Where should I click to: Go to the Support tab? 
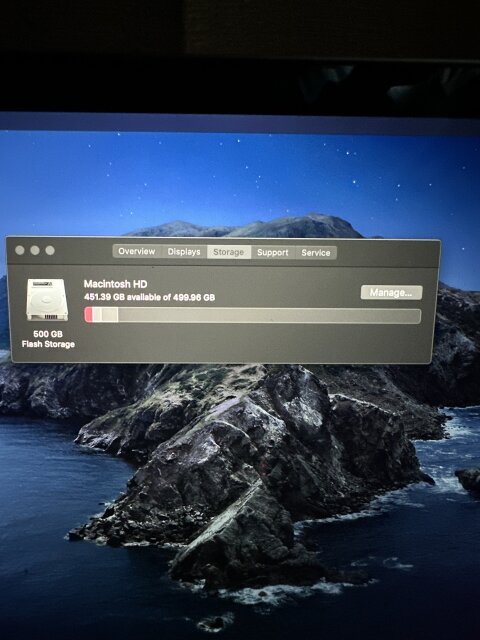click(273, 253)
